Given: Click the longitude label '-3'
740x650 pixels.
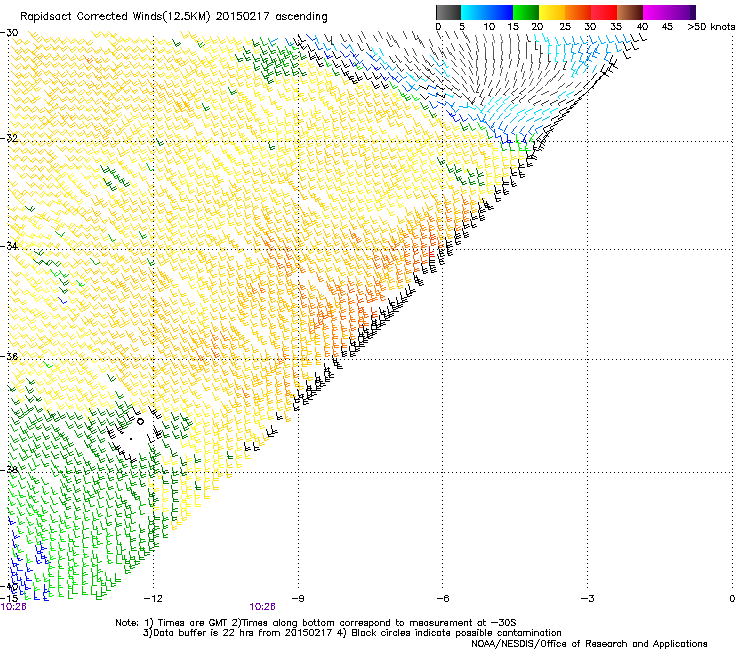Looking at the screenshot, I should pyautogui.click(x=587, y=599).
